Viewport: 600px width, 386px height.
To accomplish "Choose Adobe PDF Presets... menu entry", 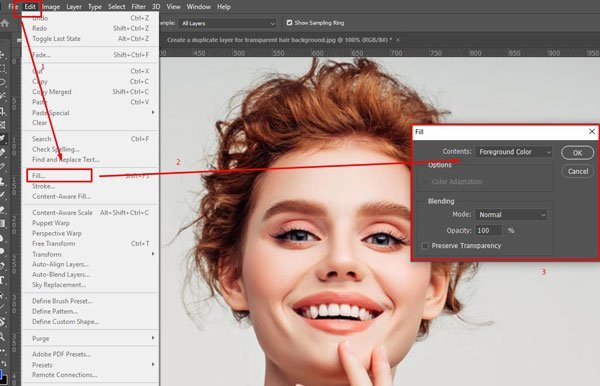I will 91,354.
